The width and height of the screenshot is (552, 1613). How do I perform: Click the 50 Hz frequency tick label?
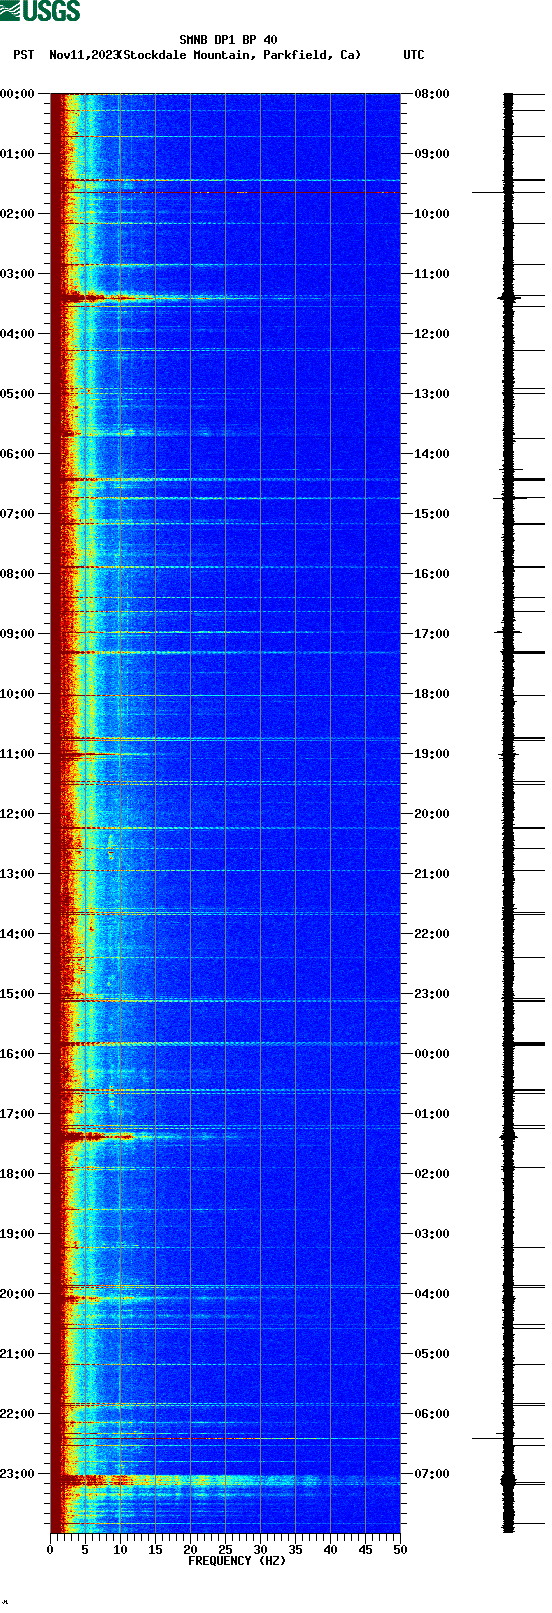point(400,1550)
